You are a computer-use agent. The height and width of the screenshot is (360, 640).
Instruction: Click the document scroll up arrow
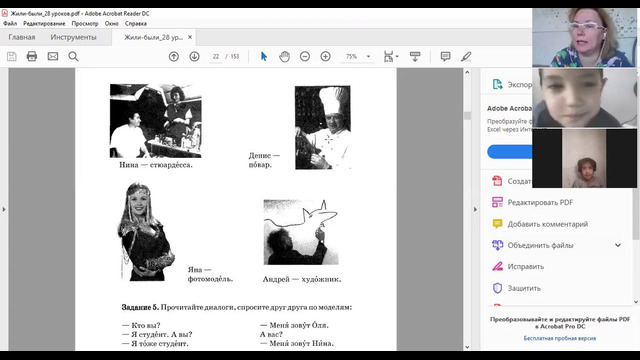[x=467, y=72]
